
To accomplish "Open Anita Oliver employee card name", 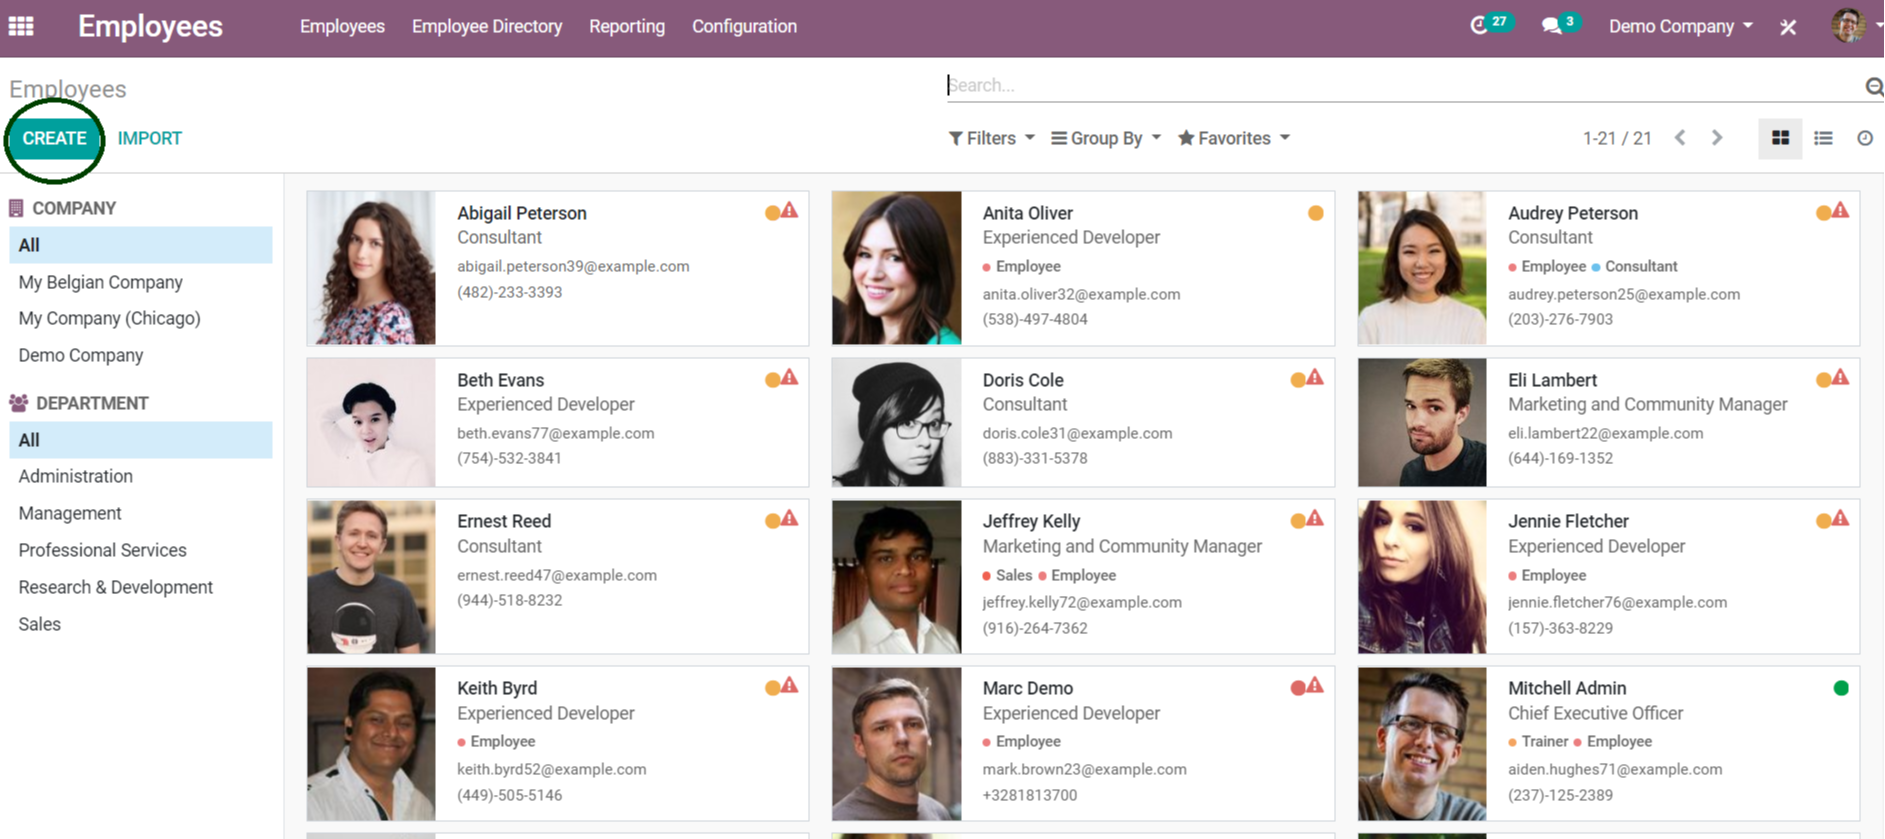I will (x=1027, y=213).
